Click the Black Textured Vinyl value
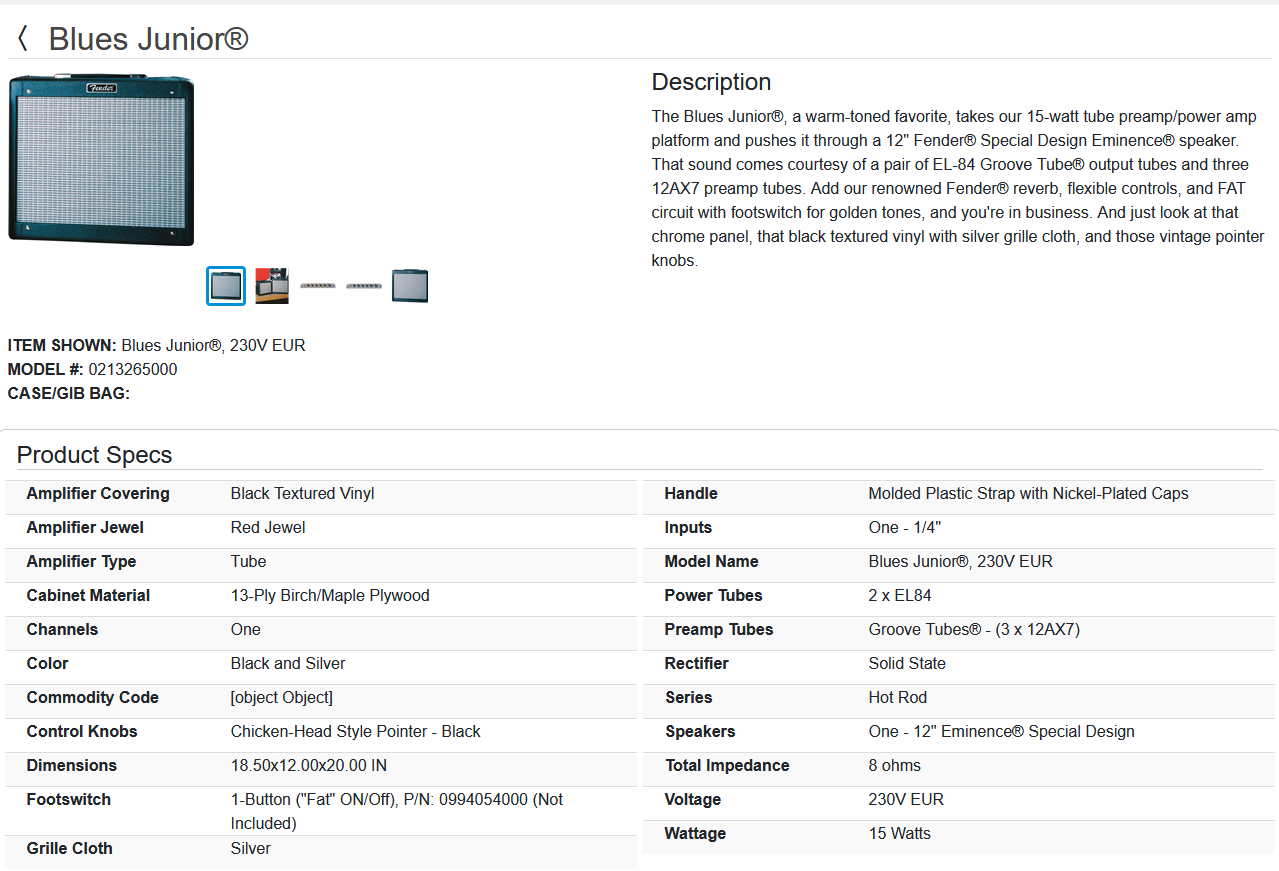This screenshot has width=1279, height=871. [x=303, y=493]
